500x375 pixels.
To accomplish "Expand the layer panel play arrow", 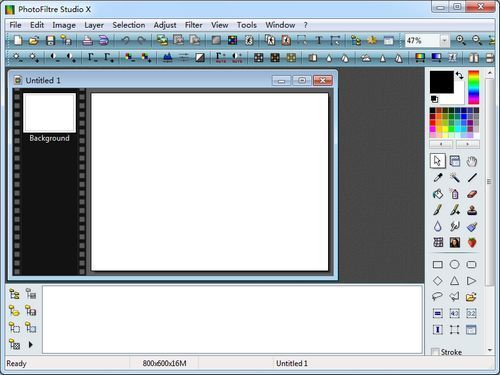I will pyautogui.click(x=31, y=344).
